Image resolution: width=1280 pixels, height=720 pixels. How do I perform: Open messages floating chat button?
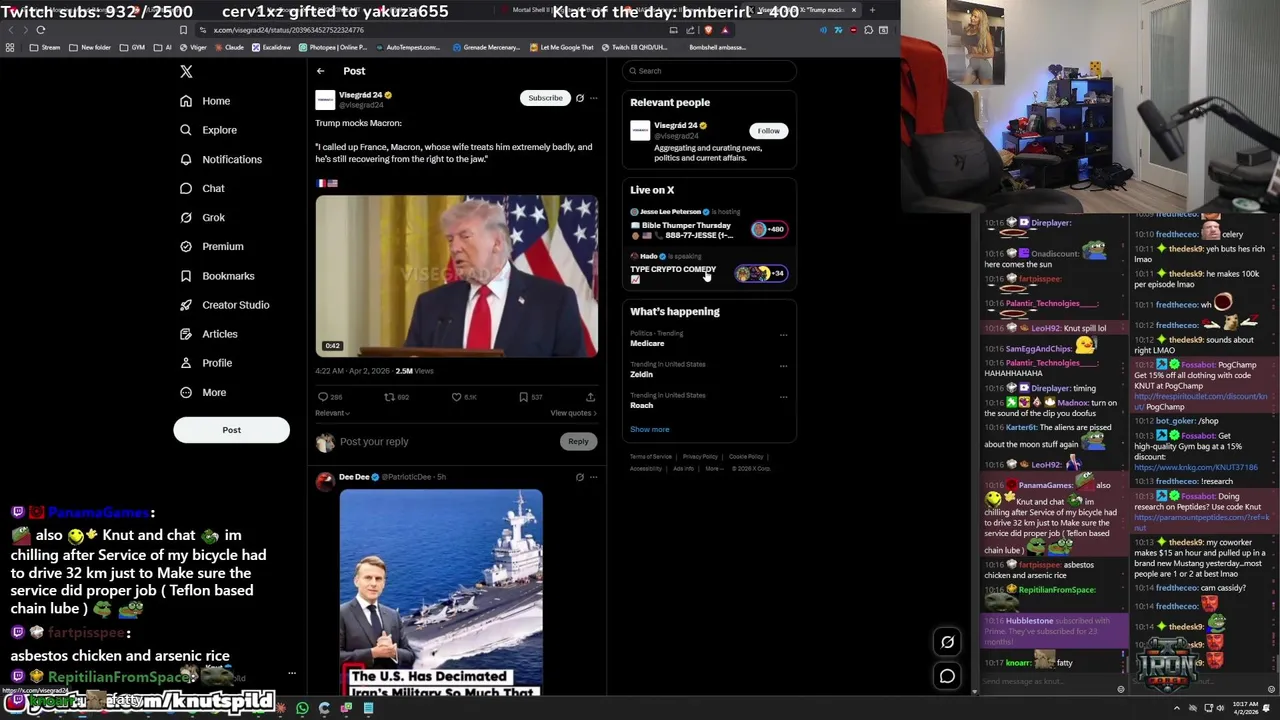(947, 677)
